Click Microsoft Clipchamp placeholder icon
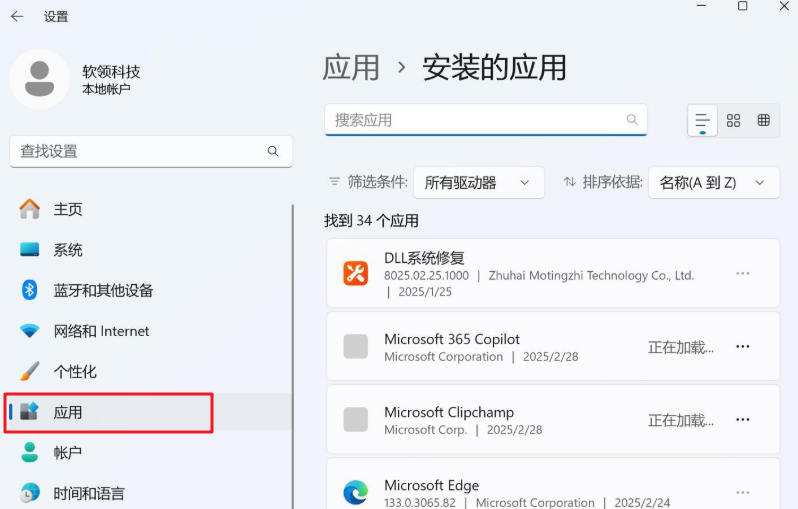Screen dimensions: 798x509 [x=356, y=420]
